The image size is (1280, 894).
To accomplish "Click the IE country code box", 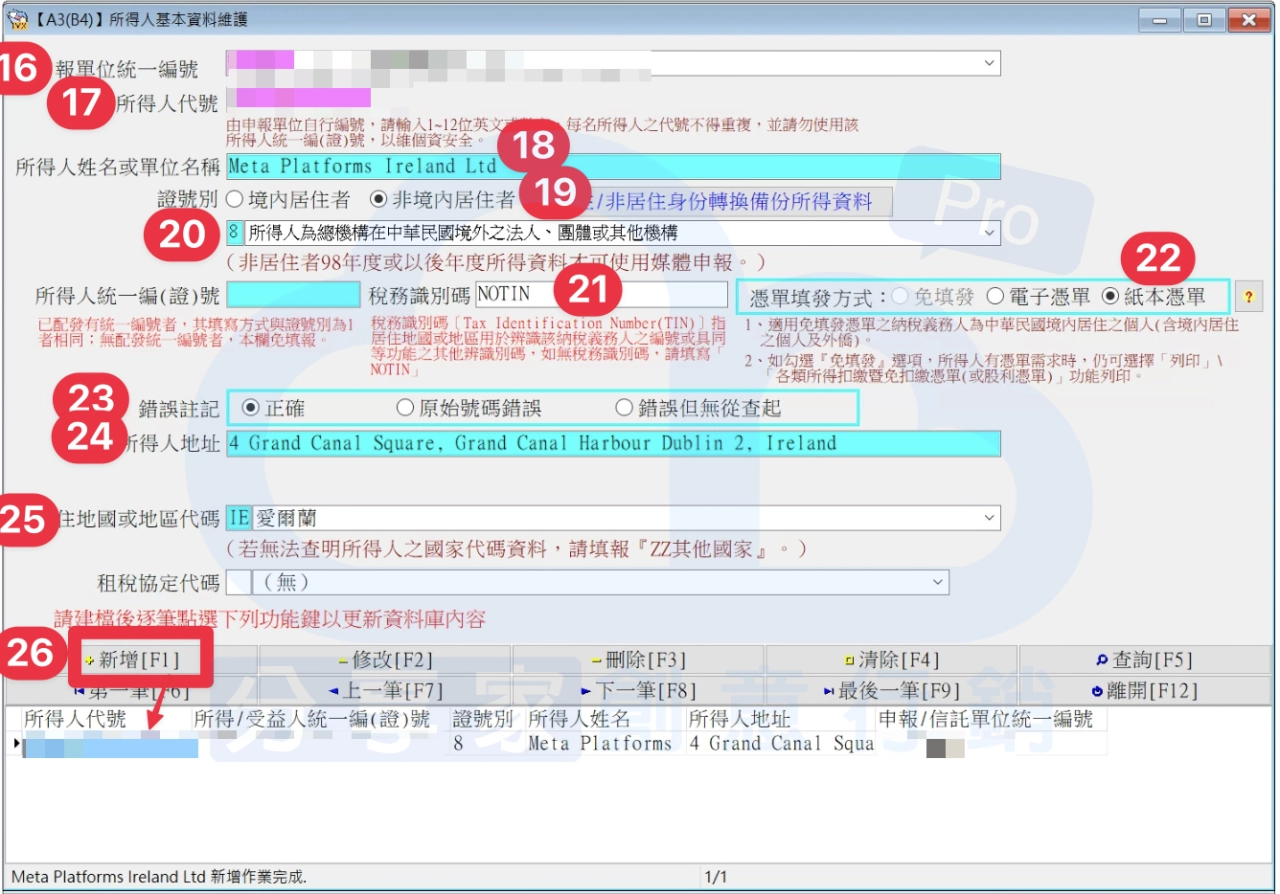I will click(238, 518).
